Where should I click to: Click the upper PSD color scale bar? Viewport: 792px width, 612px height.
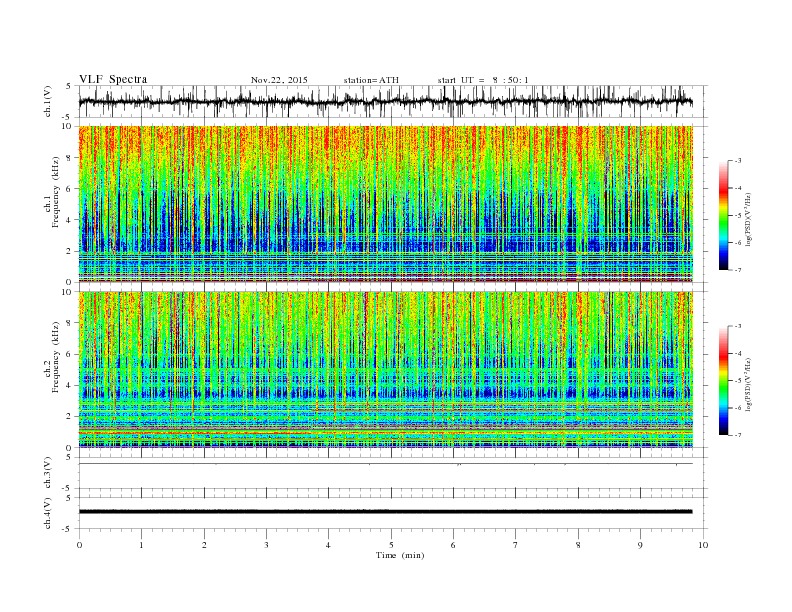[723, 216]
